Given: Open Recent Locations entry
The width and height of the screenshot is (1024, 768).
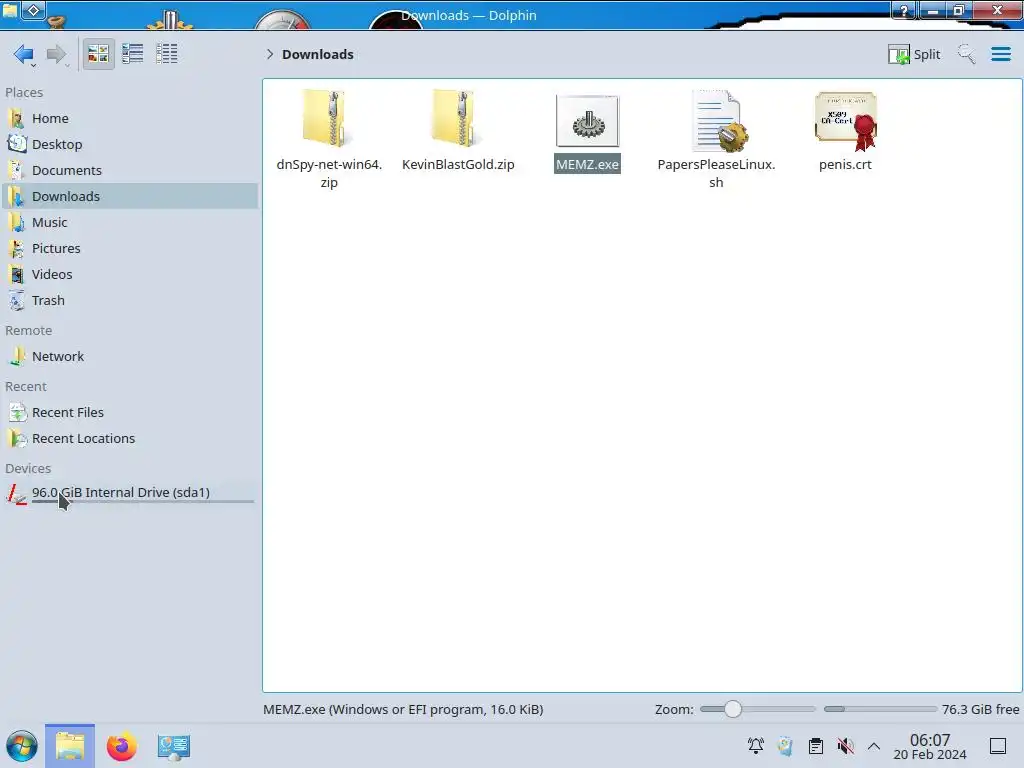Looking at the screenshot, I should tap(129, 439).
